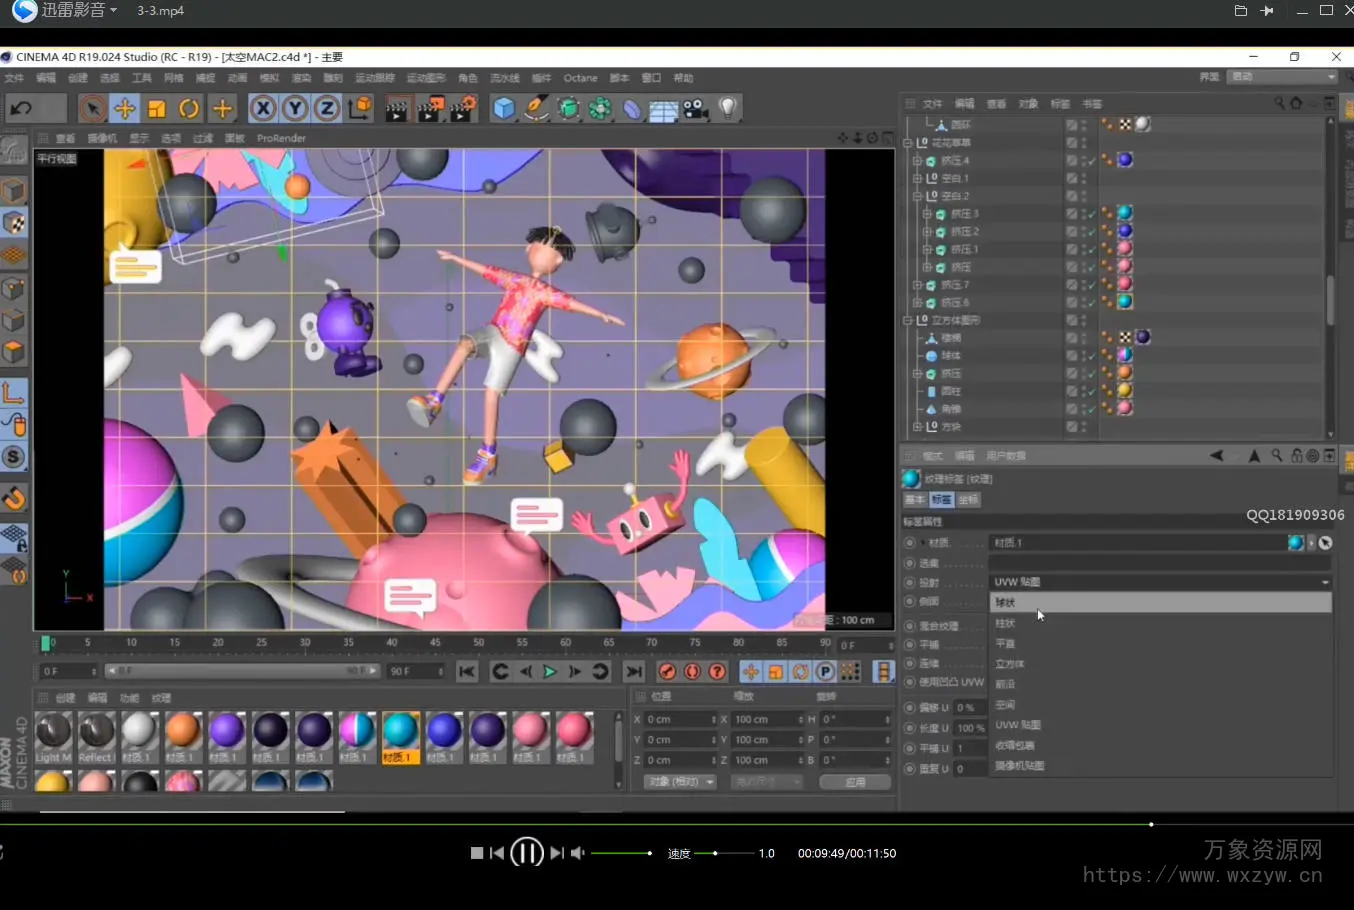Click the cube primitive icon
Image resolution: width=1354 pixels, height=910 pixels.
[x=504, y=108]
